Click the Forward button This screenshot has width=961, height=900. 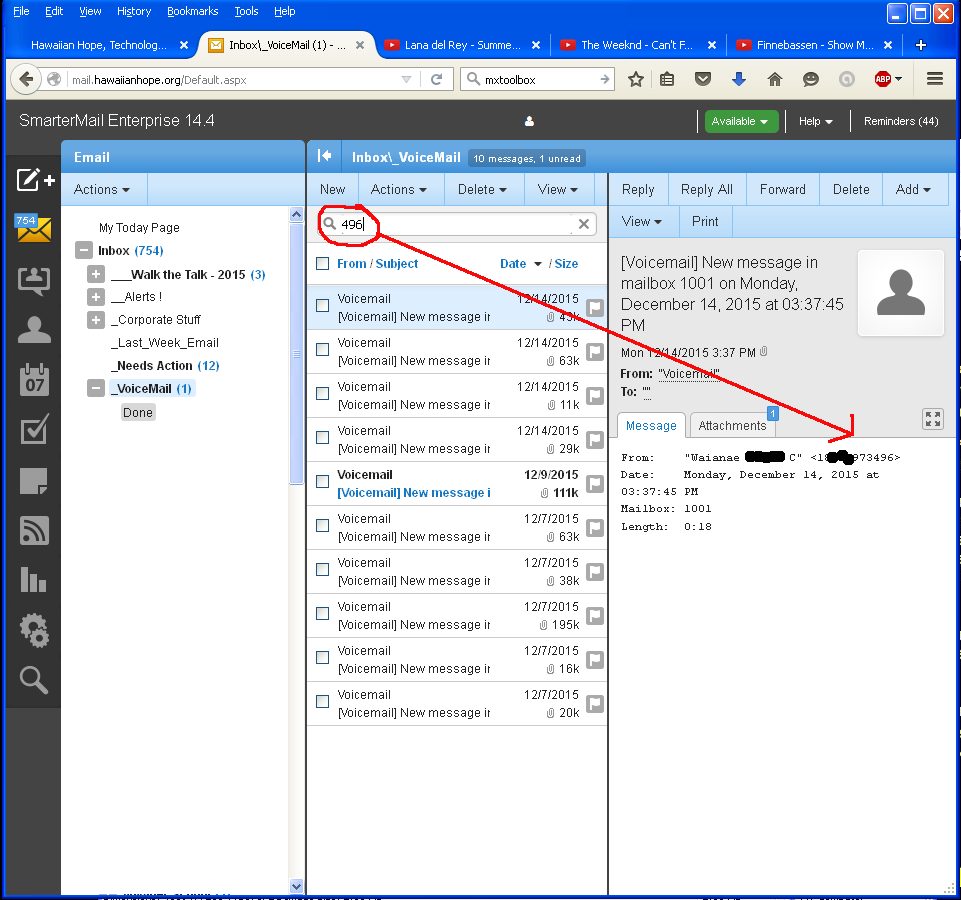click(x=783, y=189)
